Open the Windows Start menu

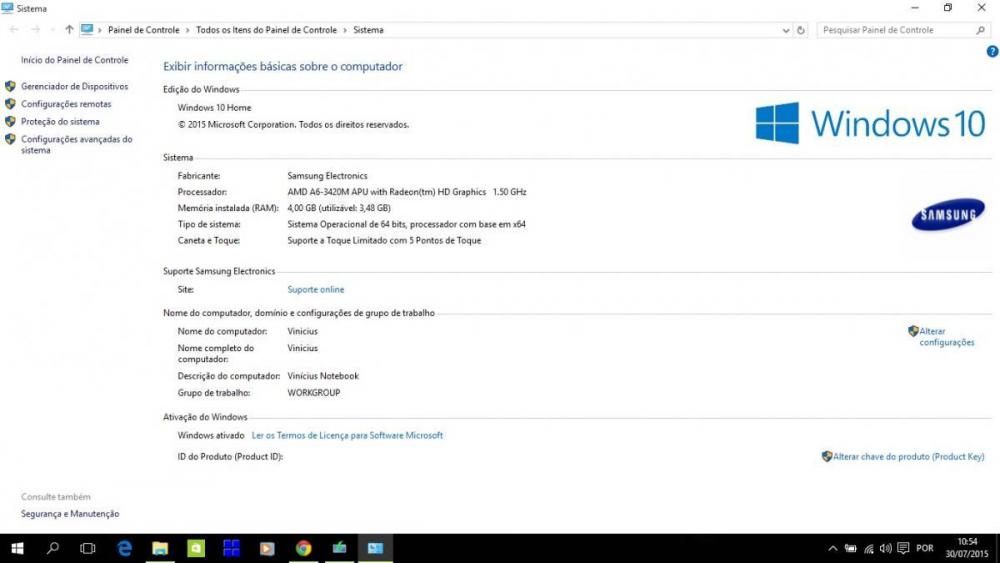17,548
